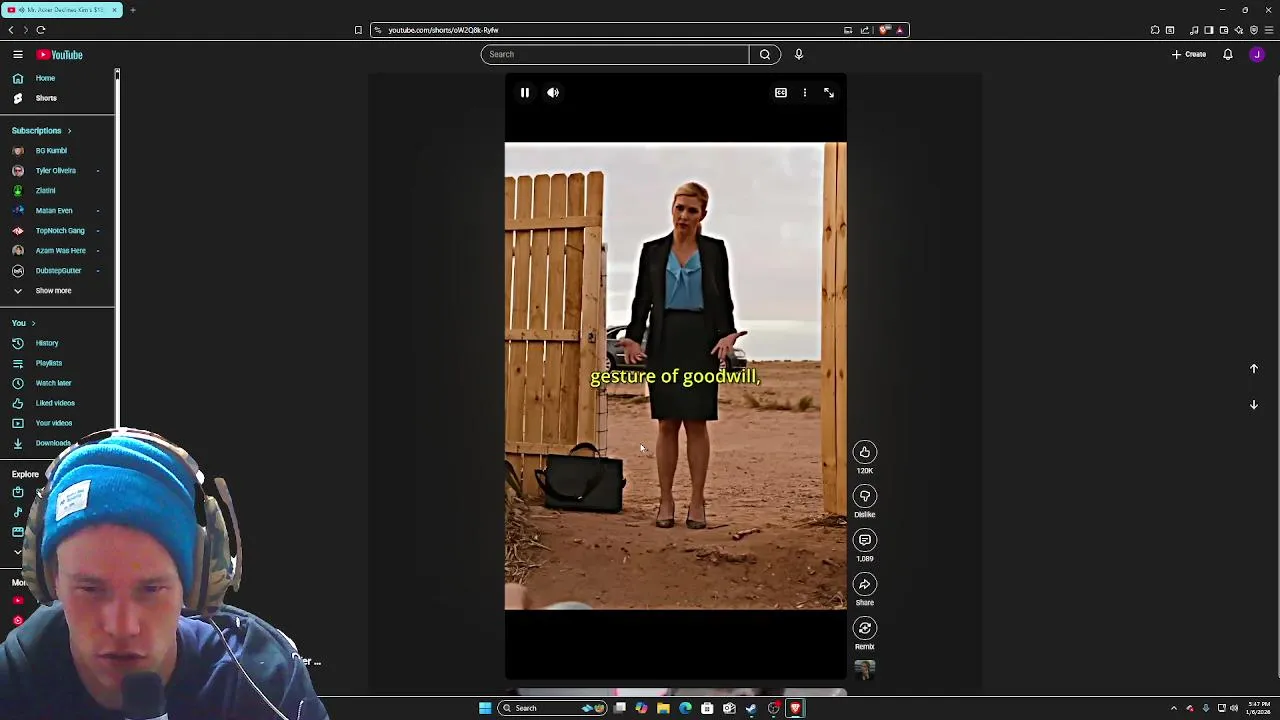Open browser extensions puzzle icon
Viewport: 1280px width, 720px height.
pos(1155,30)
